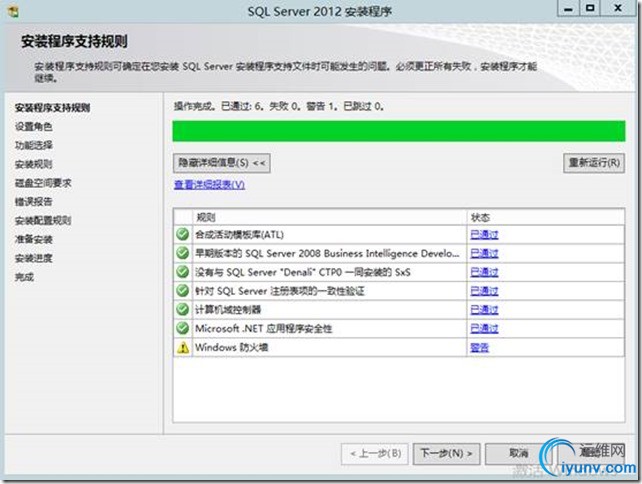Image resolution: width=642 pixels, height=484 pixels.
Task: Click the SQL Server setup icon in the title bar
Action: (x=13, y=11)
